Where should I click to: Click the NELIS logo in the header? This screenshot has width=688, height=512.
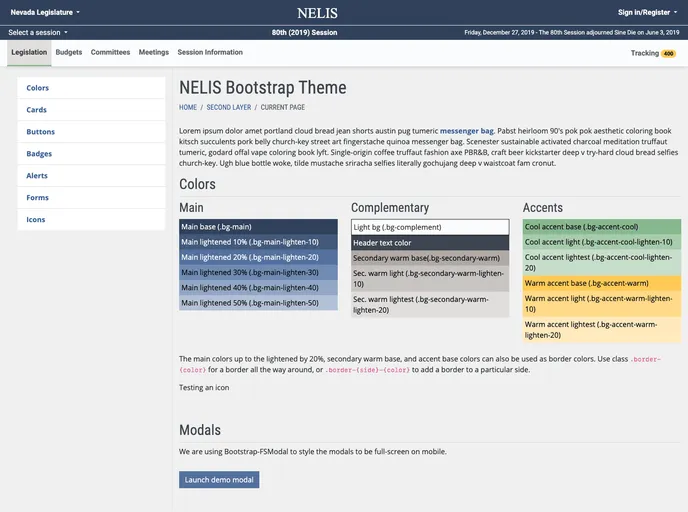317,13
